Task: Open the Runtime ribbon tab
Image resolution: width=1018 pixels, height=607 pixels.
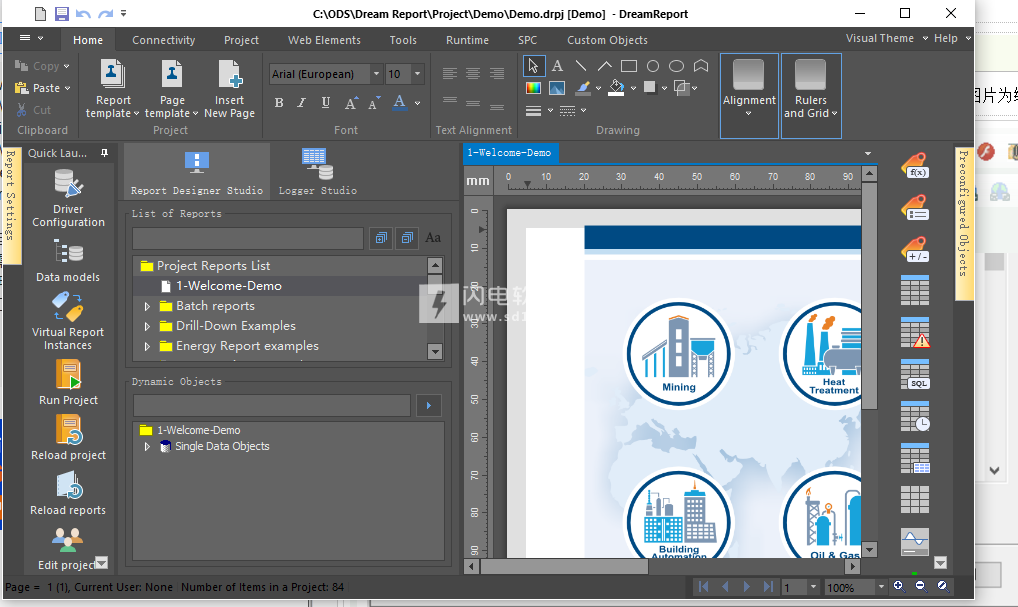Action: pos(467,40)
